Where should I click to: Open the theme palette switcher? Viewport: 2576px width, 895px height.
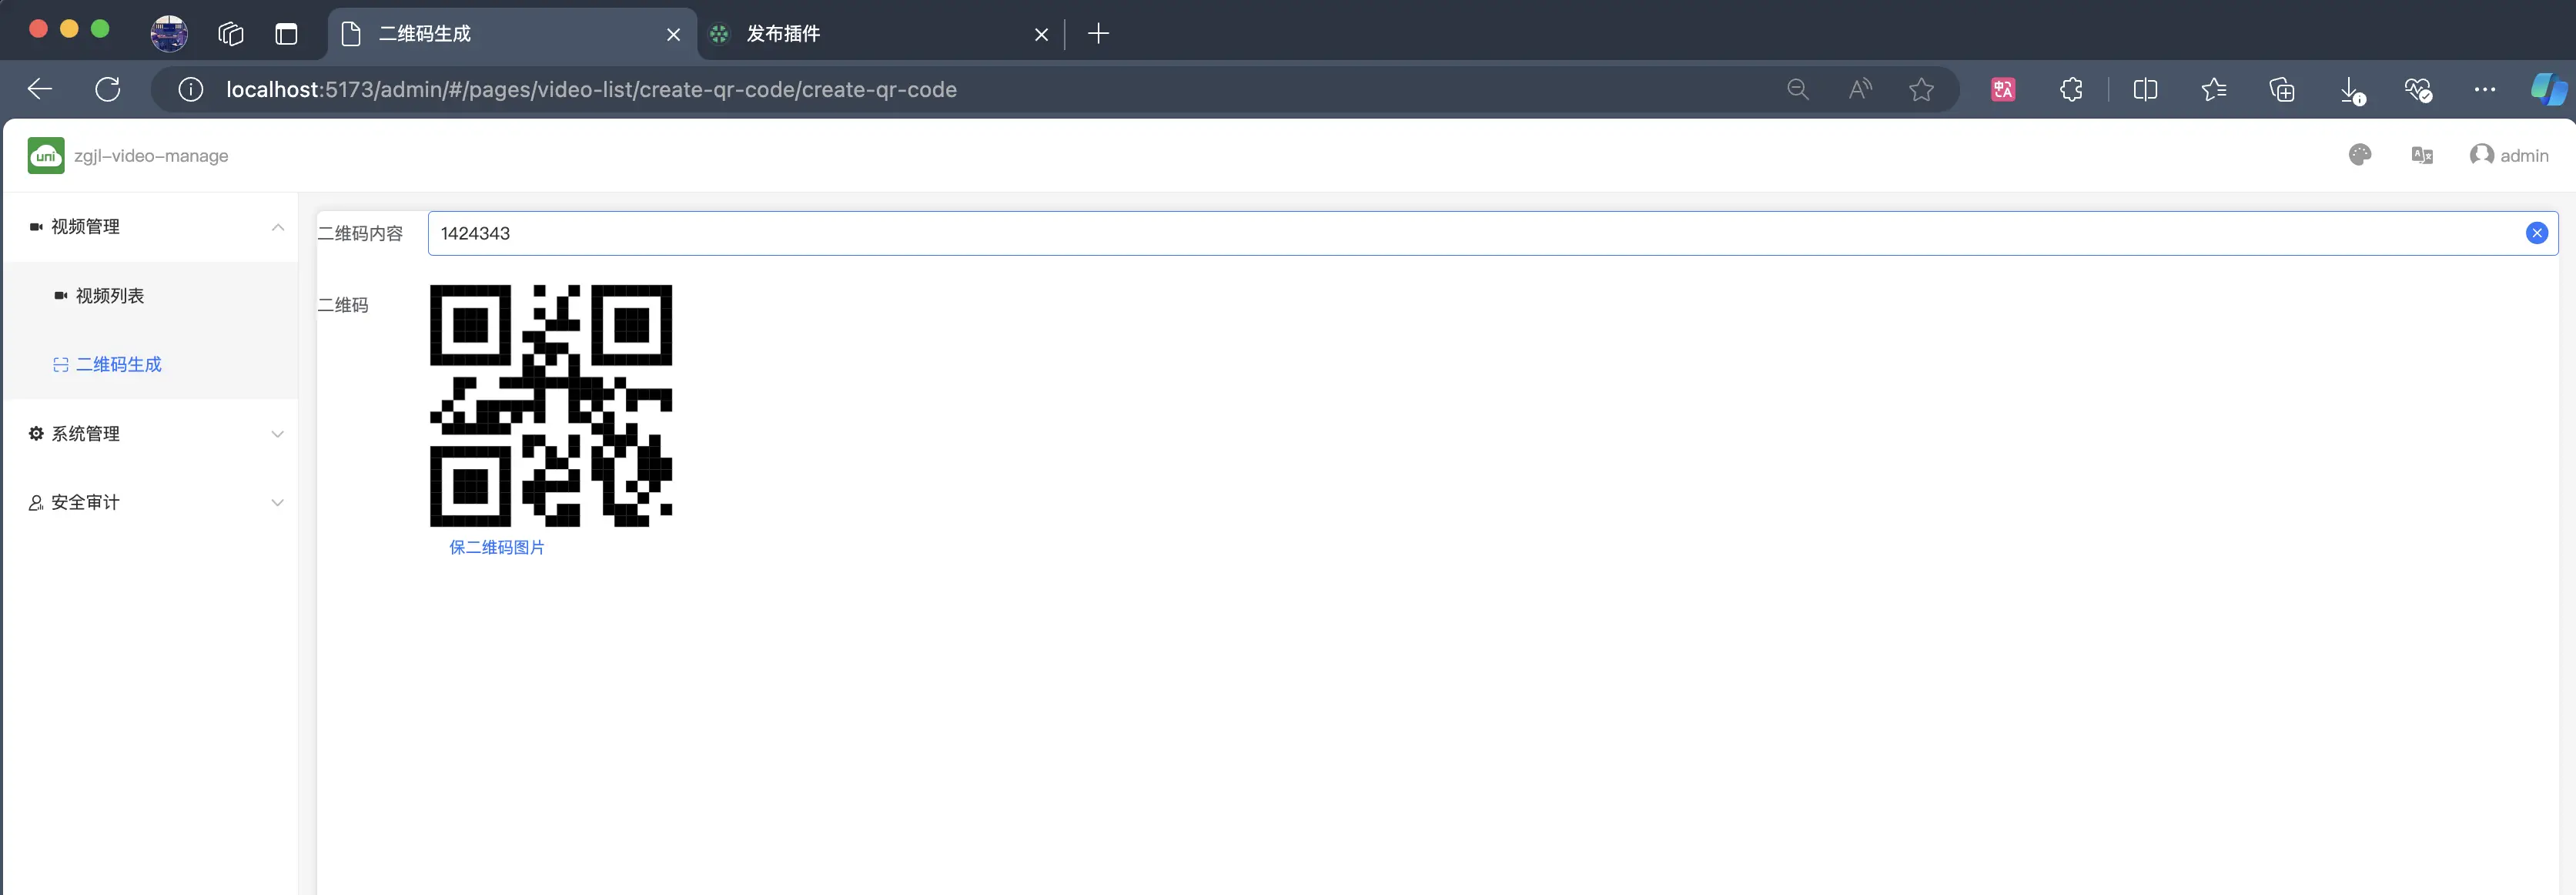click(x=2360, y=155)
